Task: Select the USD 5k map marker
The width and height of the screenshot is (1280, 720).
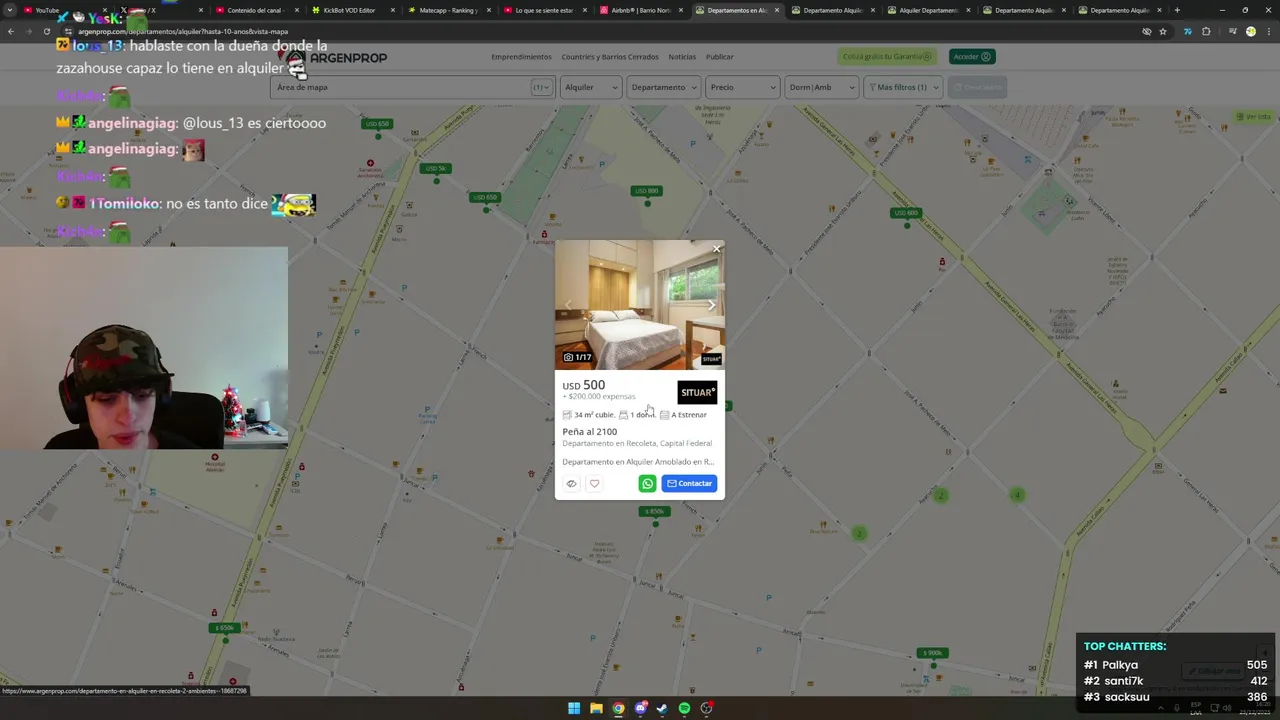Action: tap(436, 168)
